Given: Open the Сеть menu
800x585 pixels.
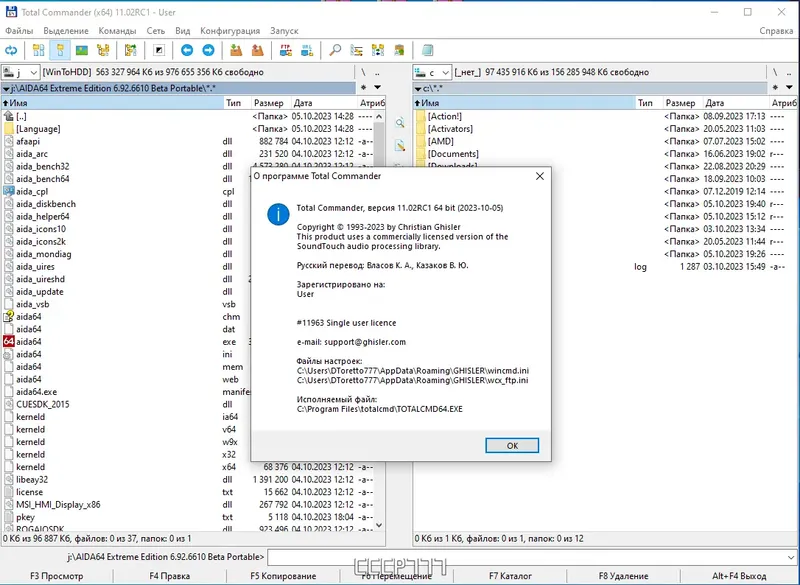Looking at the screenshot, I should point(156,31).
